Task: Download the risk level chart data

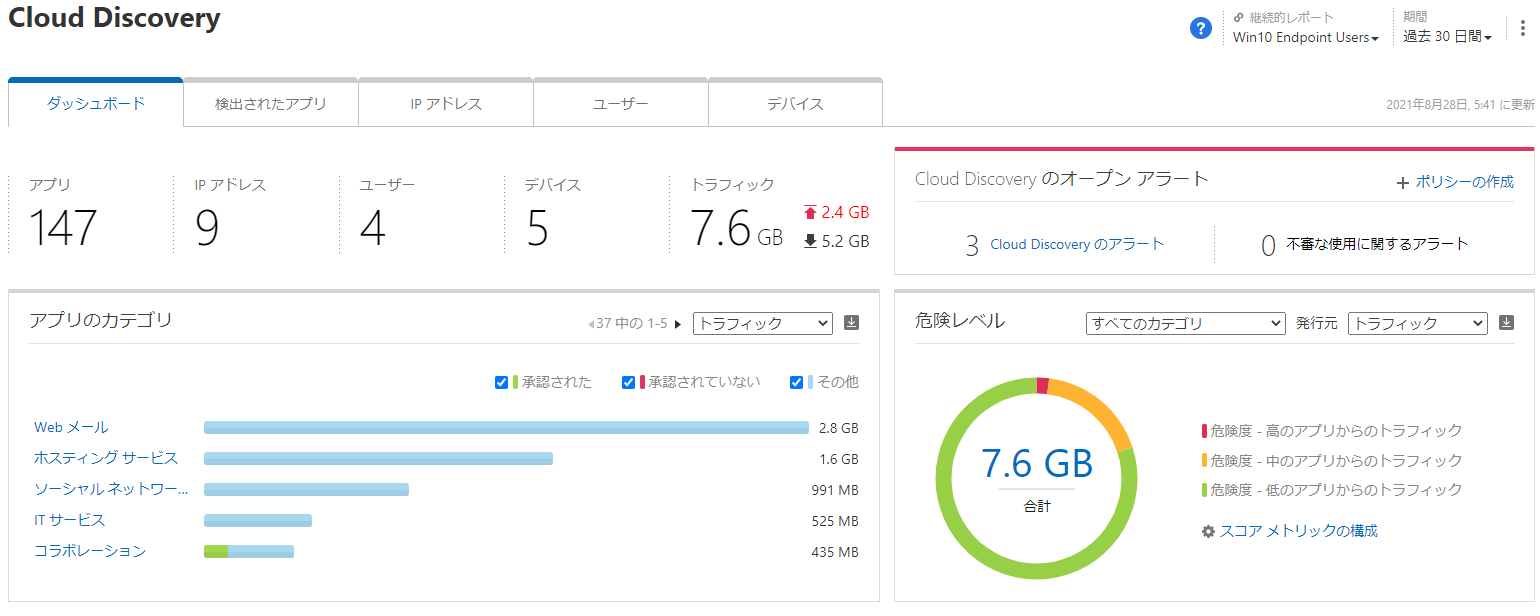Action: pyautogui.click(x=1507, y=323)
